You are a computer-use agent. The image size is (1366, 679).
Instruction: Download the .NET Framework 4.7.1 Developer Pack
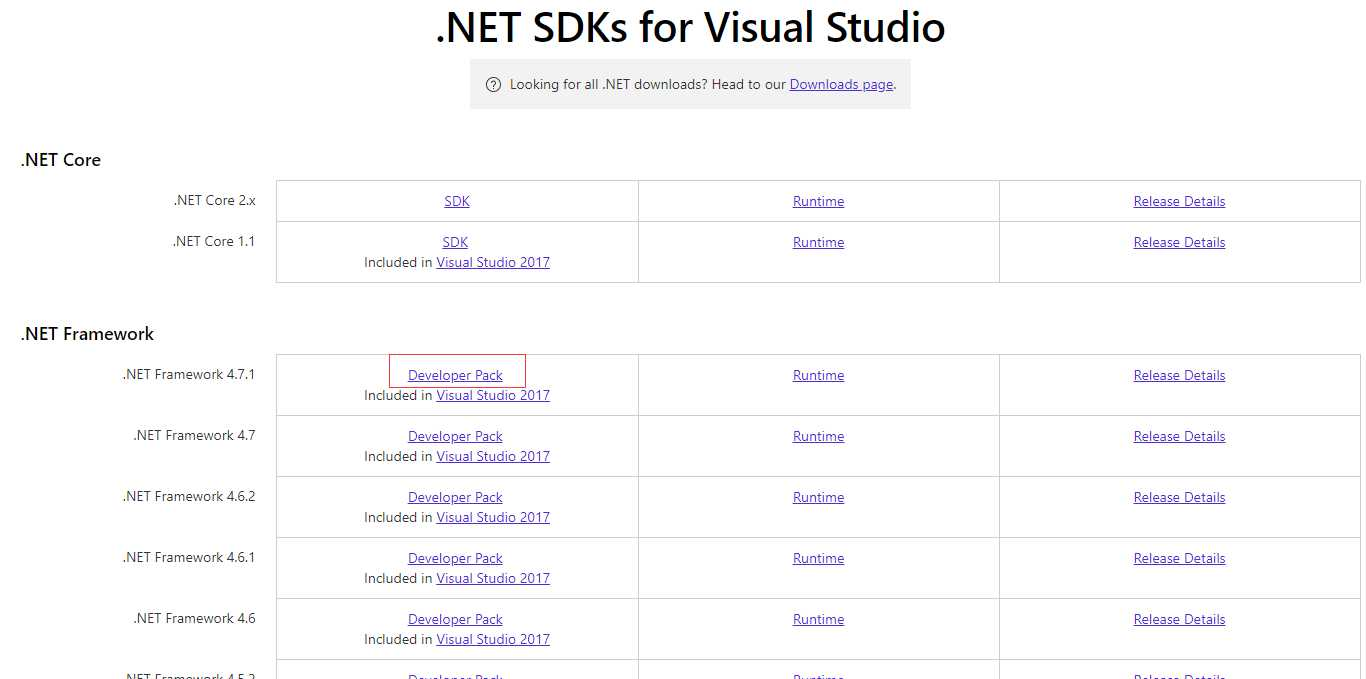pos(456,374)
